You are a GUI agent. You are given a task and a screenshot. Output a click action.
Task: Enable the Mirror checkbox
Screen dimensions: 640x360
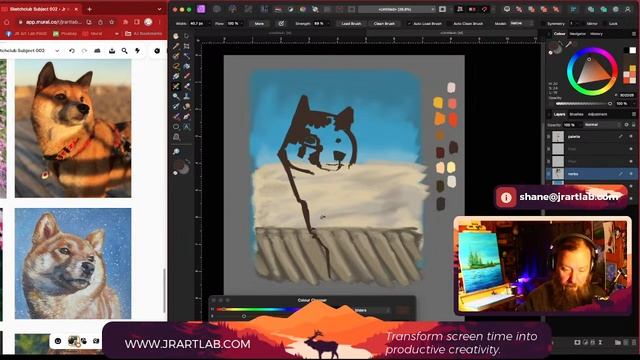pyautogui.click(x=582, y=24)
